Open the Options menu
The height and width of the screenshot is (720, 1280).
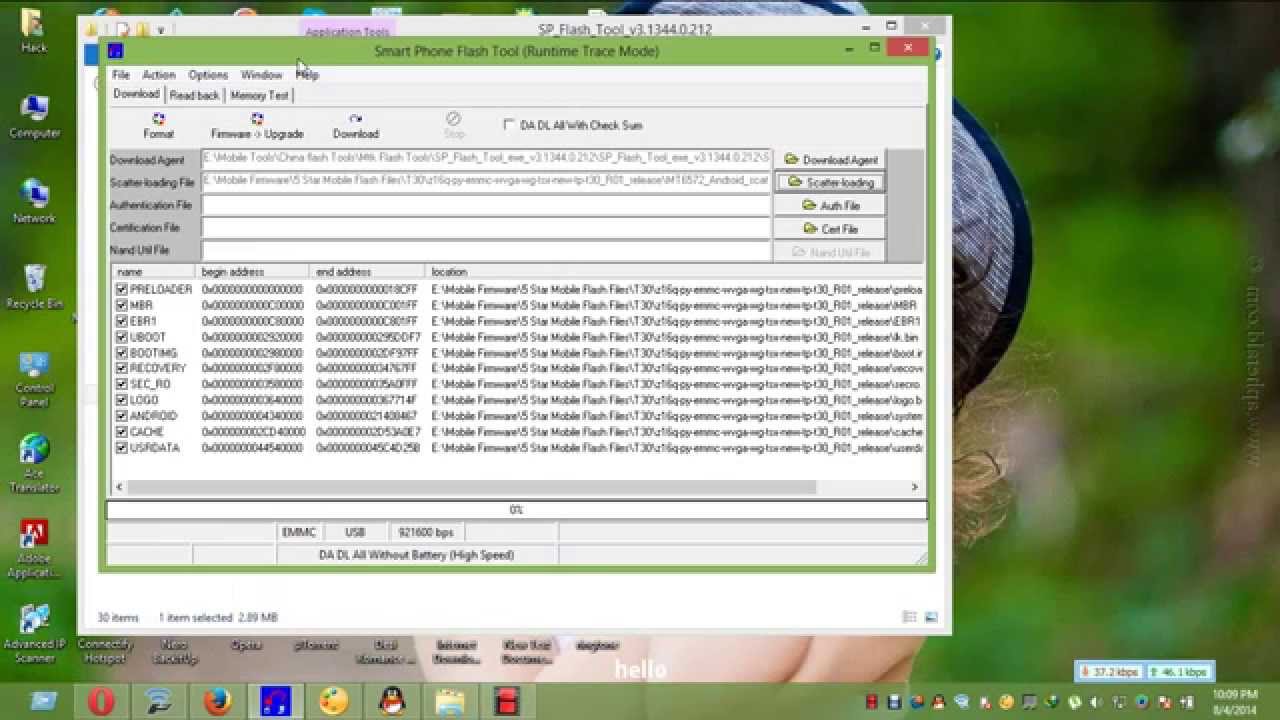pyautogui.click(x=208, y=75)
